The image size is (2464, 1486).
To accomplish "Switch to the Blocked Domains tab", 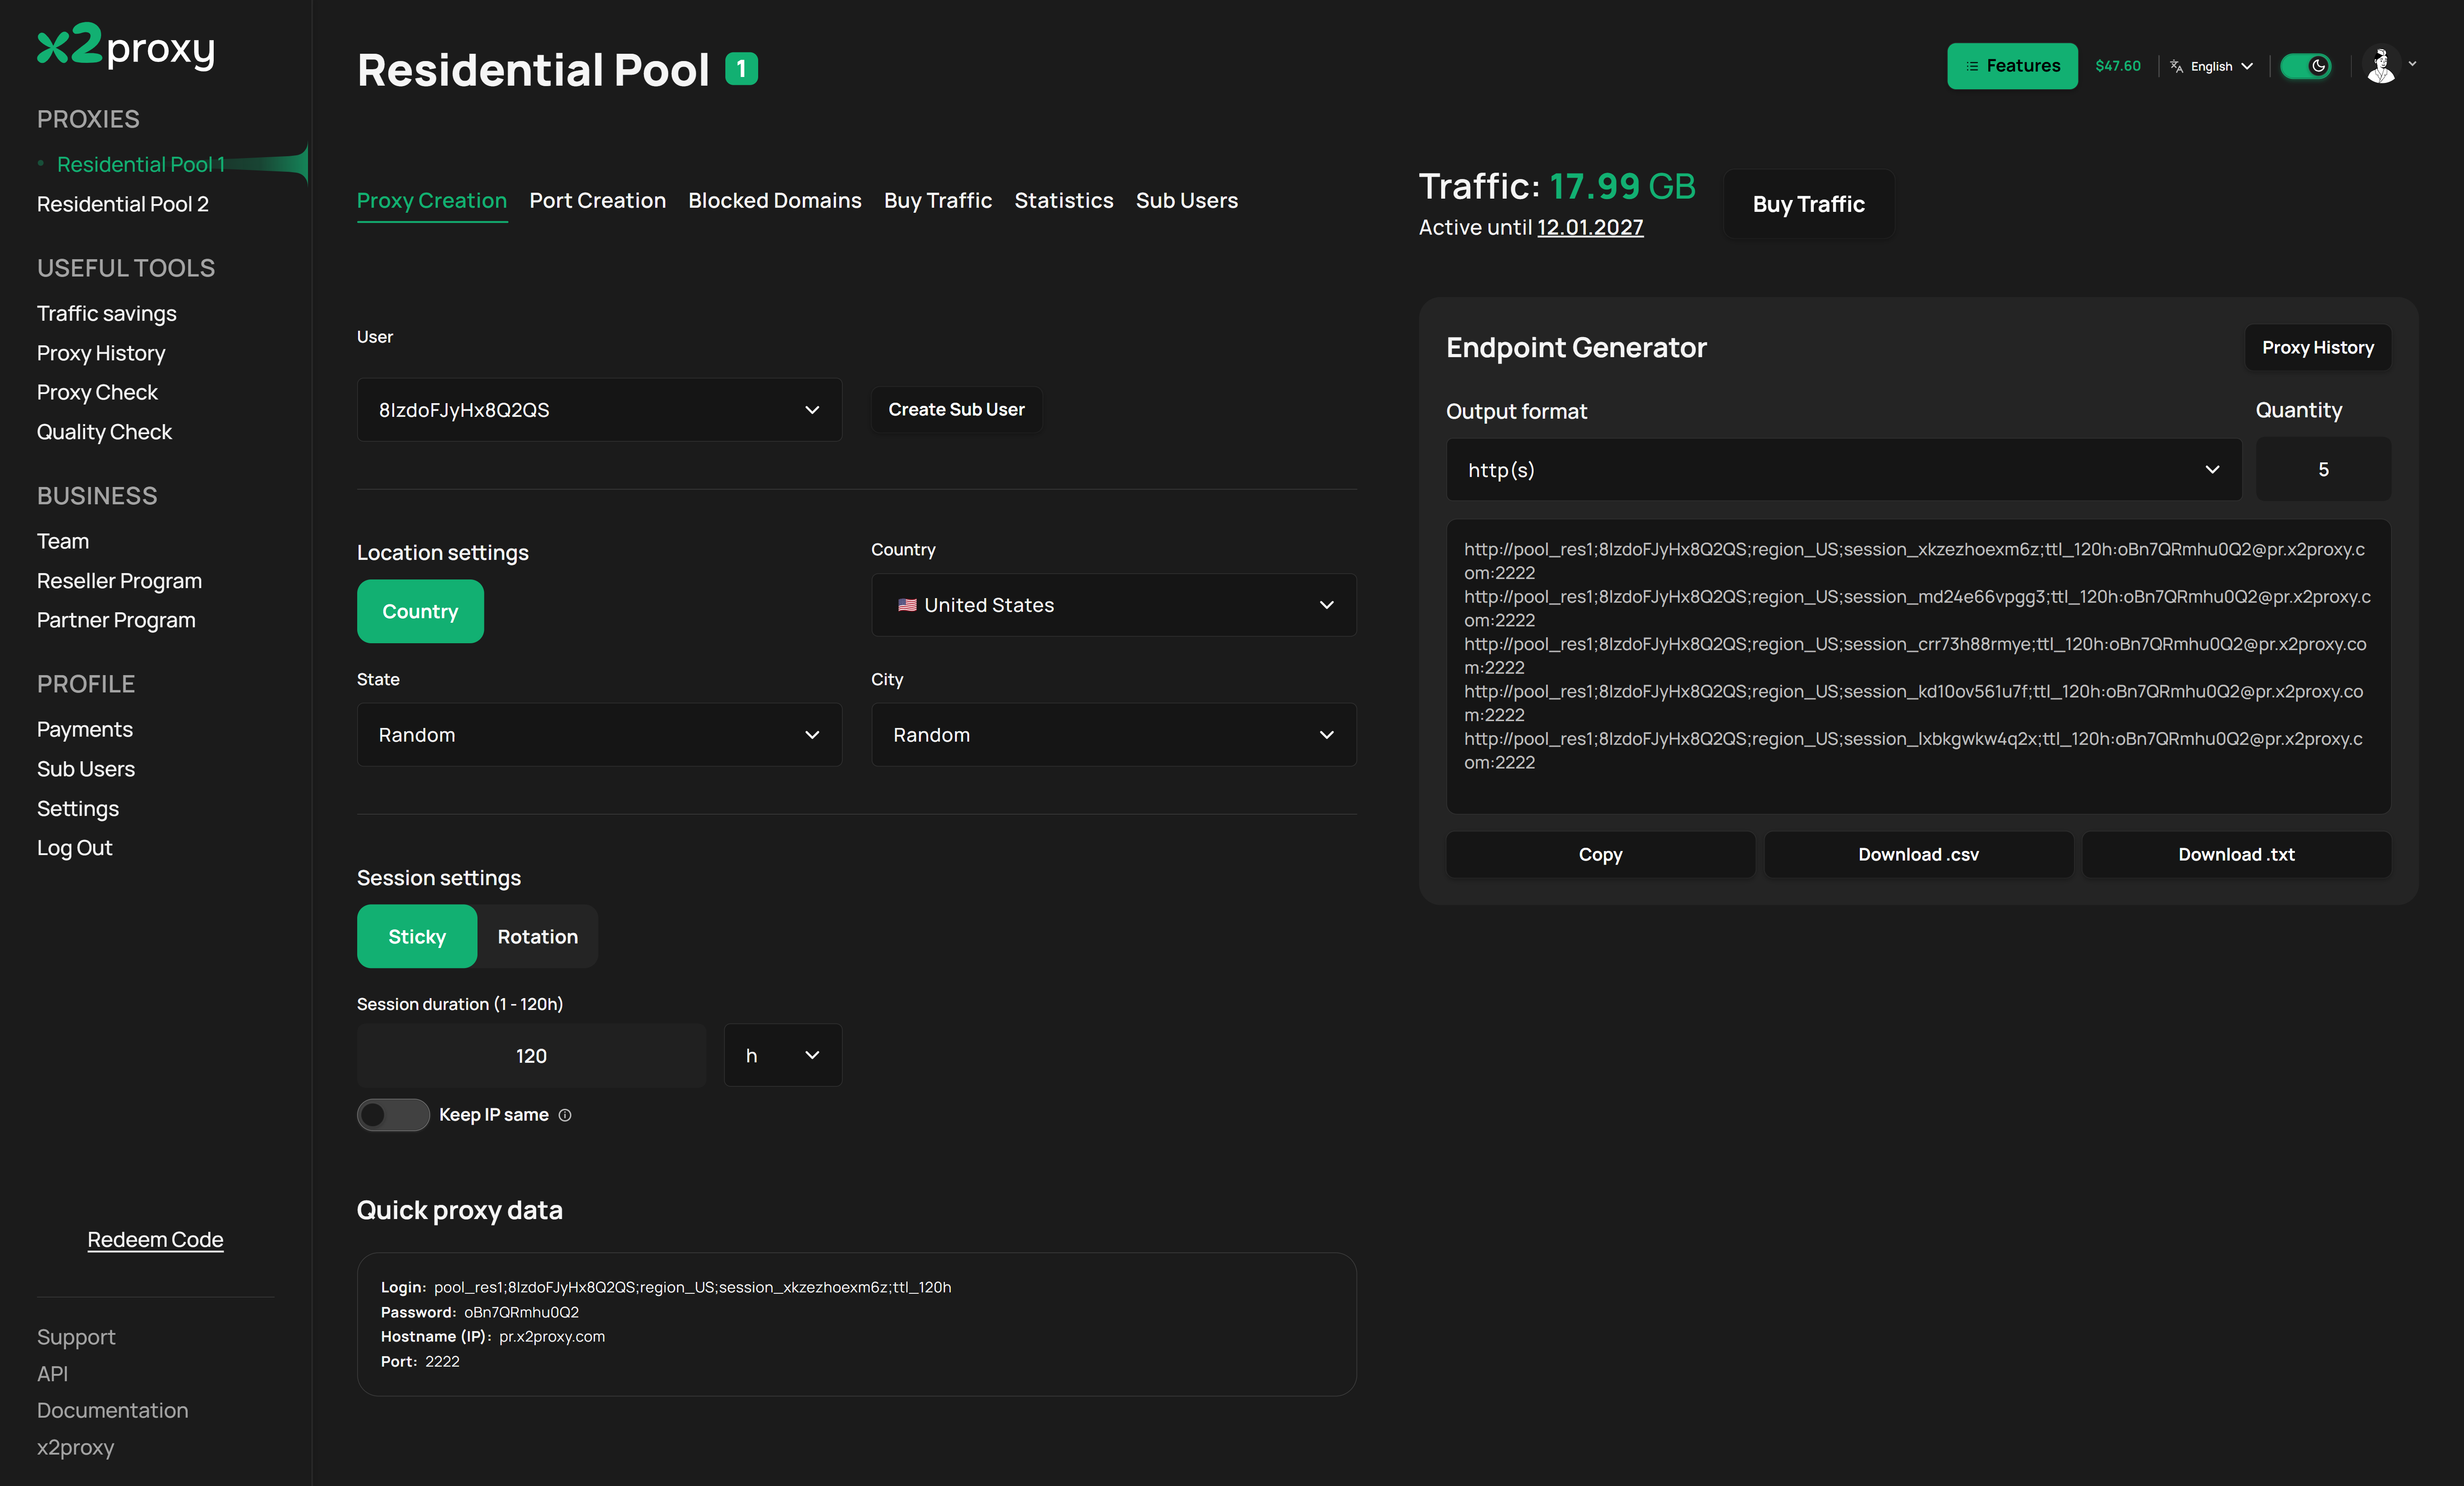I will pyautogui.click(x=774, y=200).
